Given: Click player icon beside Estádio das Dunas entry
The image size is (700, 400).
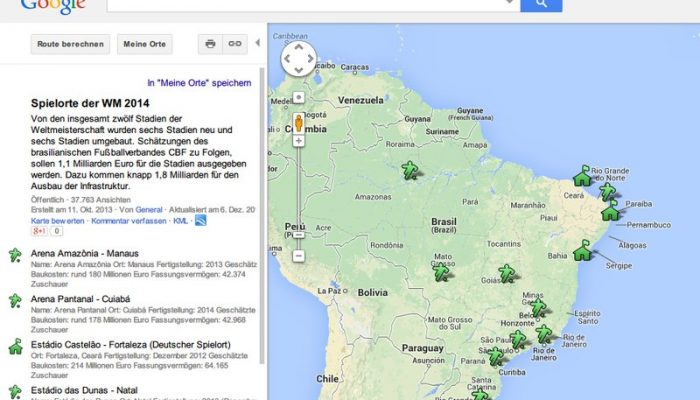Looking at the screenshot, I should click(x=15, y=392).
